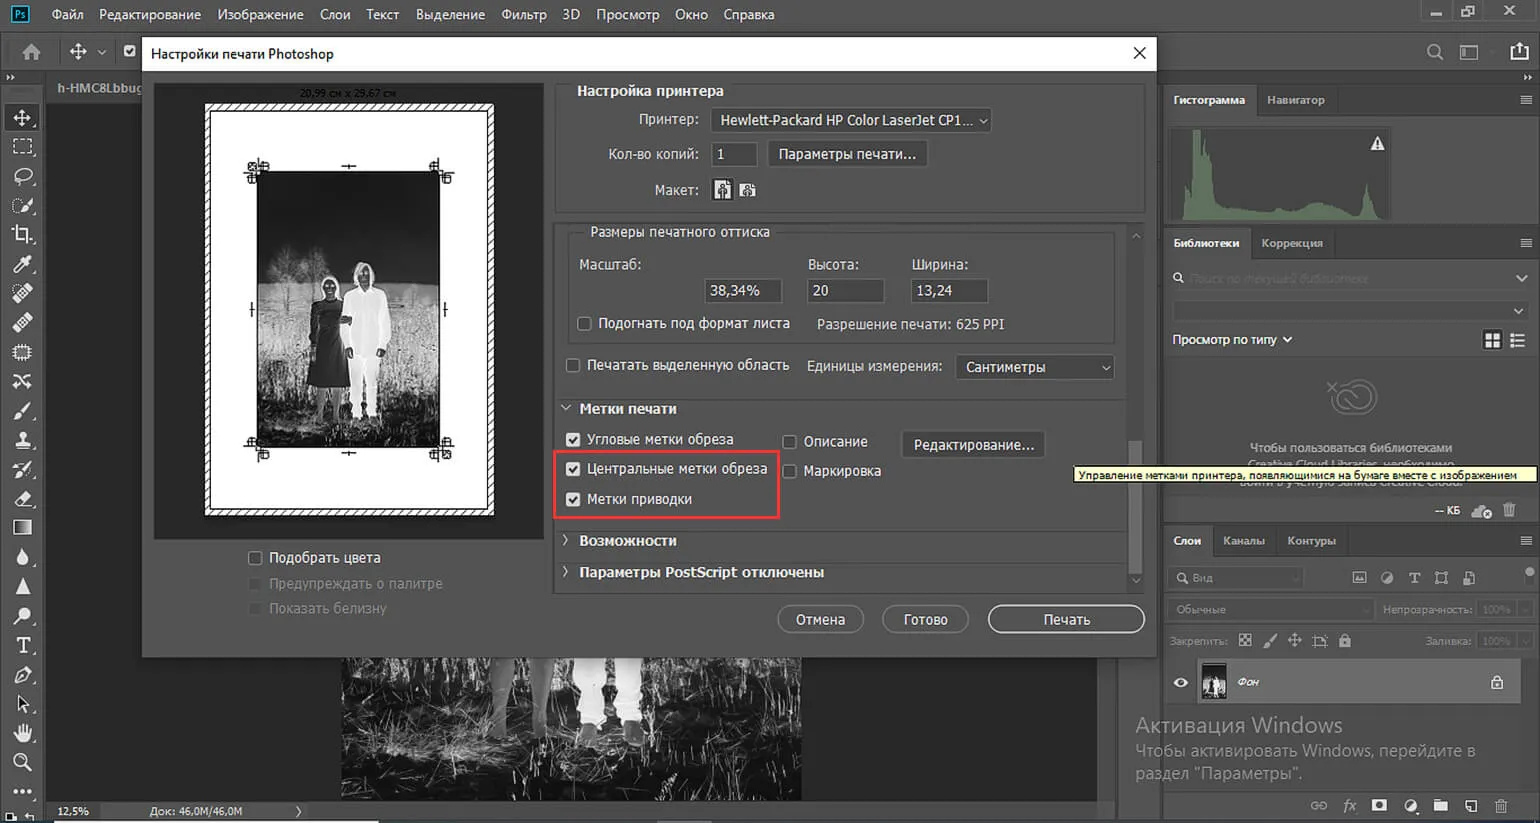Check the Описание checkbox

coord(790,442)
